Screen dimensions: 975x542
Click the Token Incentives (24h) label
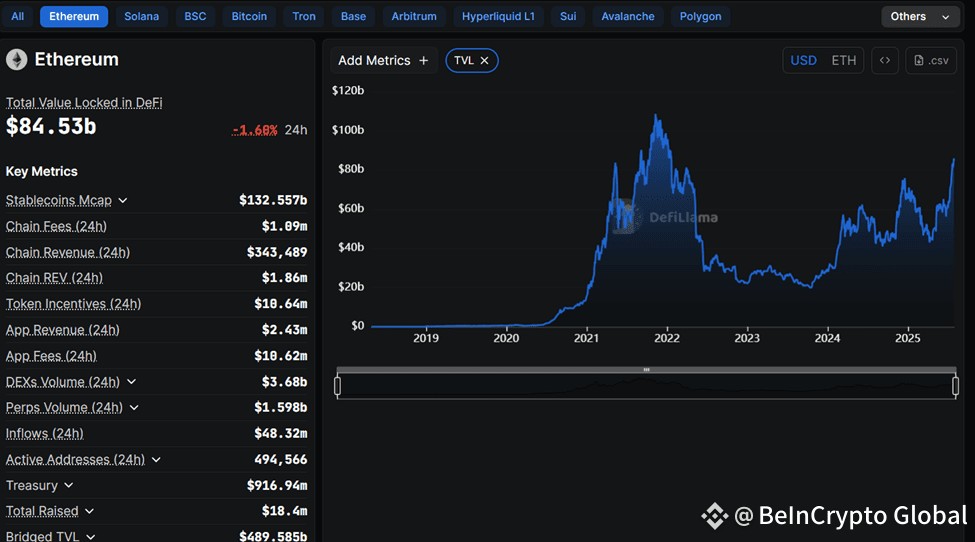73,304
